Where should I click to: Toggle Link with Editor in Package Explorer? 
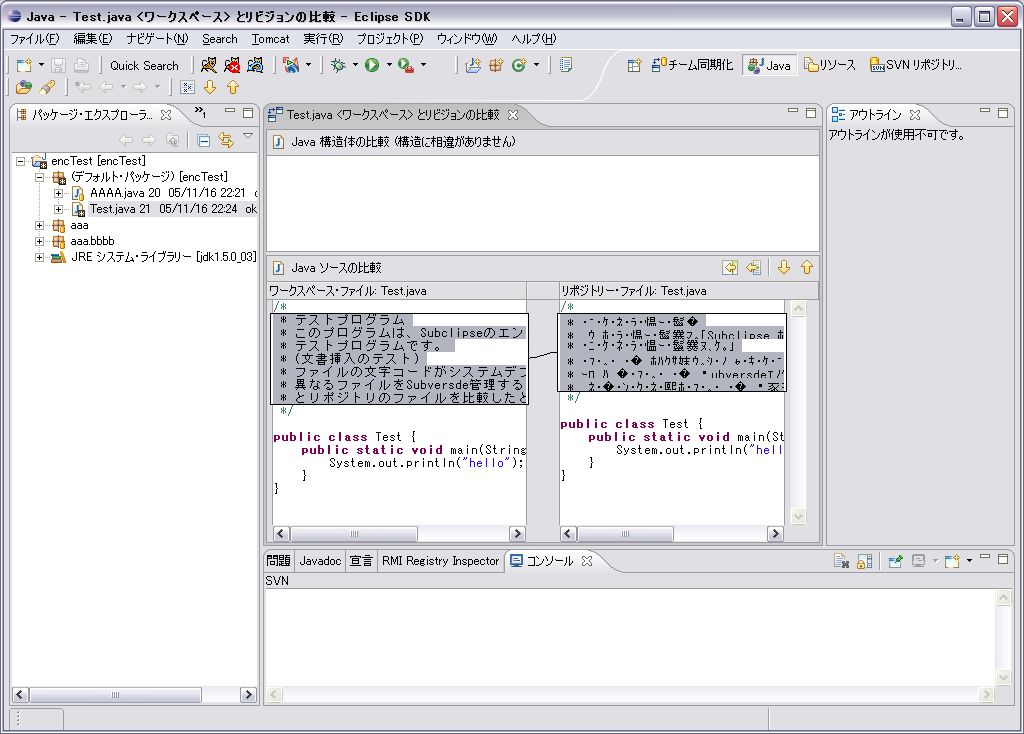point(226,140)
